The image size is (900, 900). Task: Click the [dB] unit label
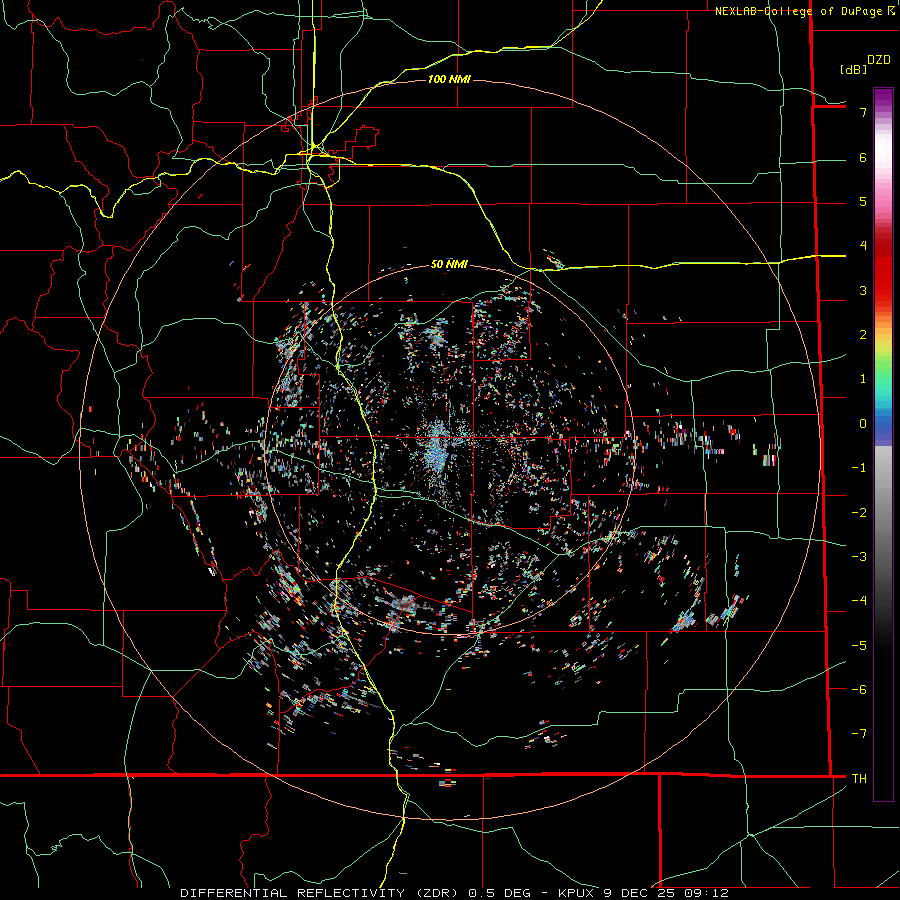tap(854, 69)
